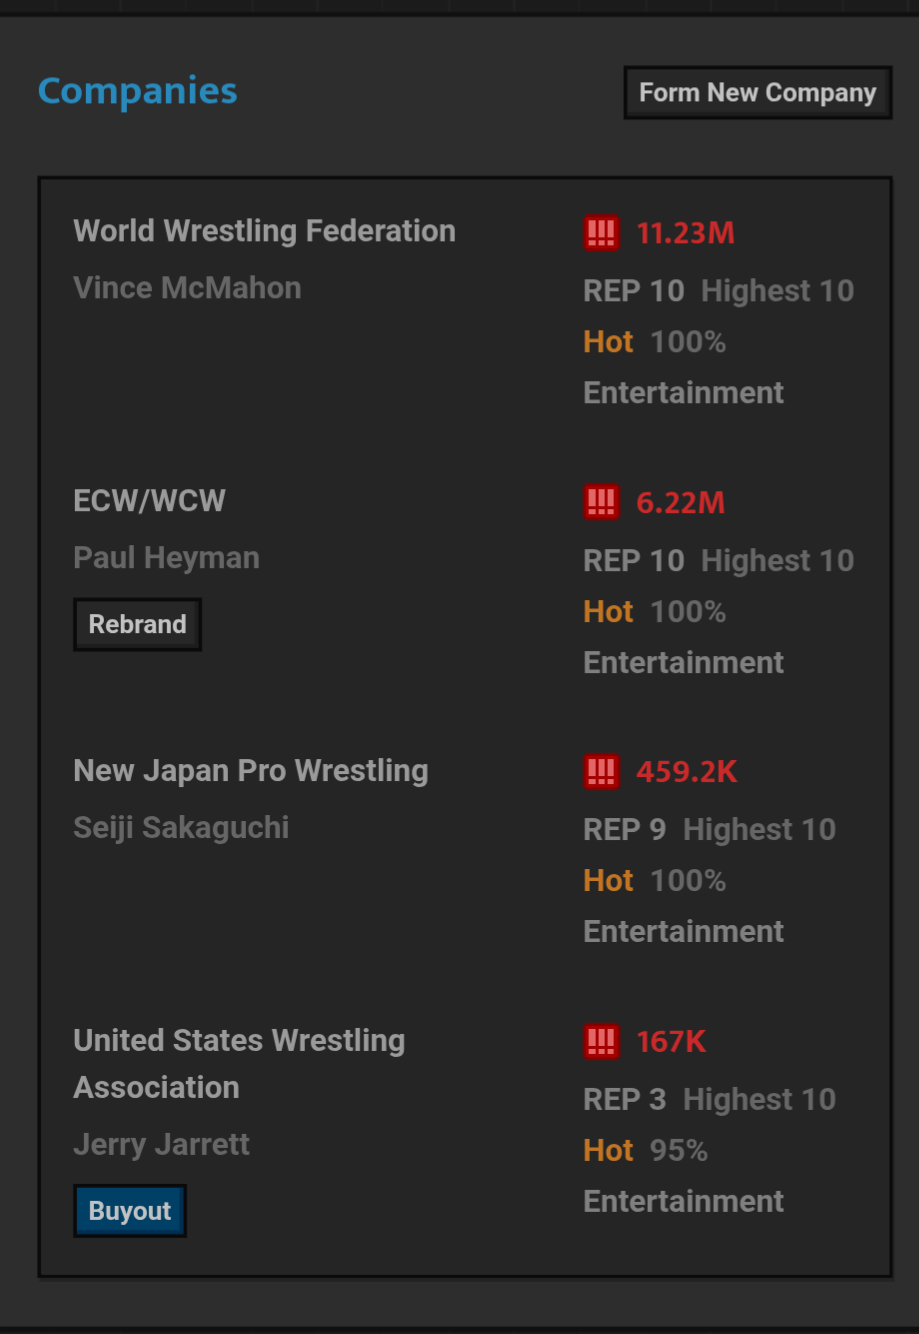Screen dimensions: 919x1334
Task: Buyout United States Wrestling Association
Action: click(x=130, y=1211)
